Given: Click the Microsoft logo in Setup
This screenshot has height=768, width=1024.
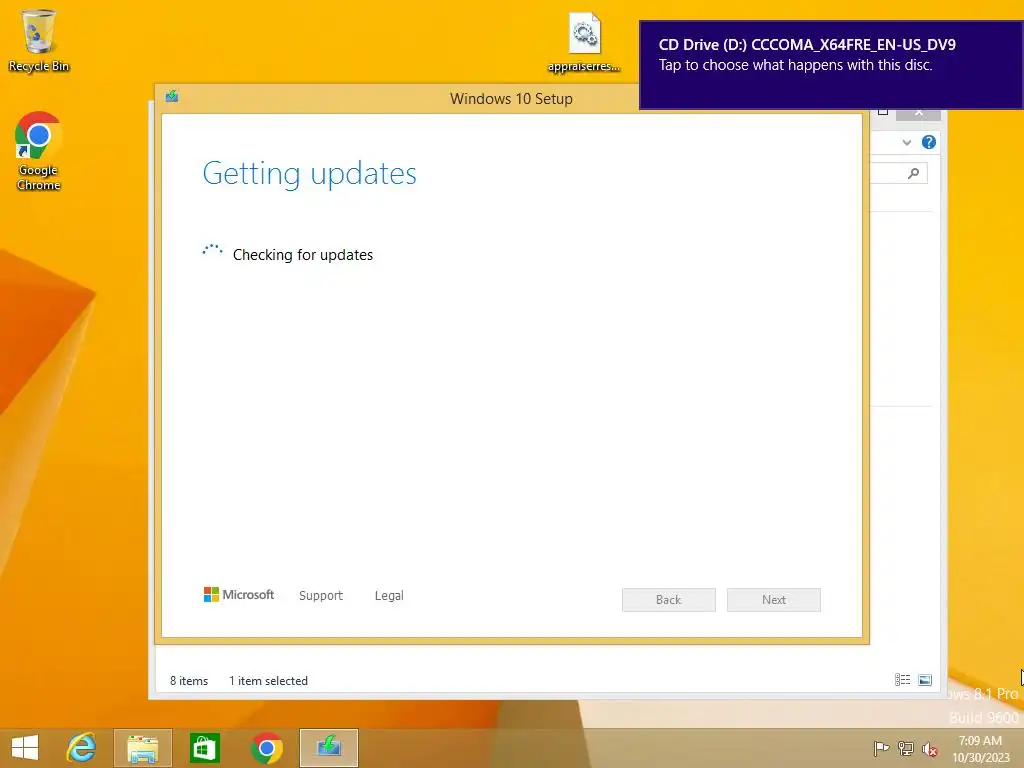Looking at the screenshot, I should [239, 594].
